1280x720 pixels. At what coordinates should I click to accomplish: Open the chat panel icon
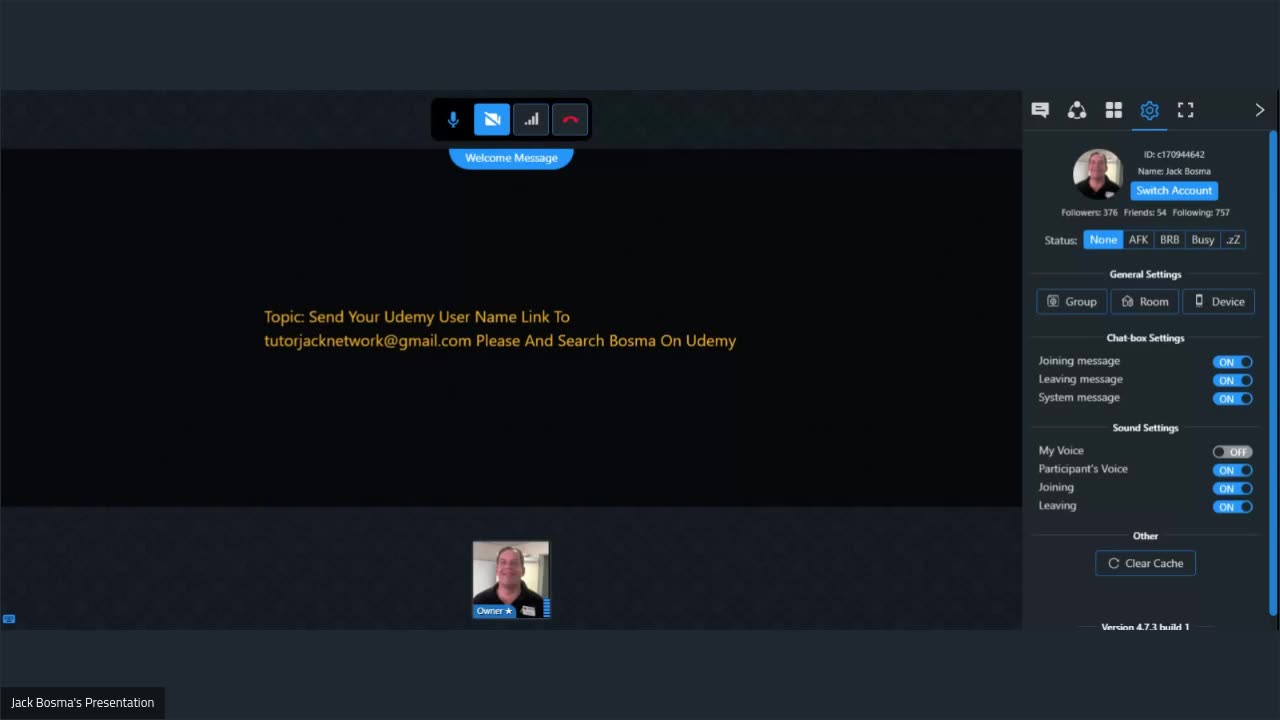tap(1040, 110)
